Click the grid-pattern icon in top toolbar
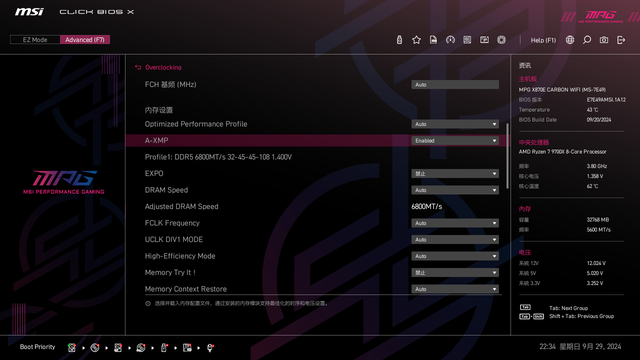Viewport: 640px width, 360px height. click(x=467, y=40)
